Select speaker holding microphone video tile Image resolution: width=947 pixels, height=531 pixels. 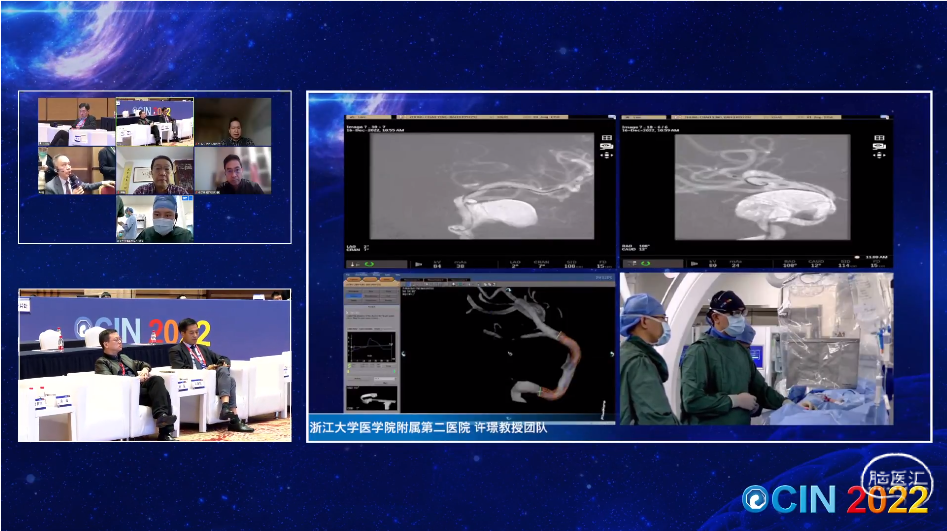[x=77, y=170]
